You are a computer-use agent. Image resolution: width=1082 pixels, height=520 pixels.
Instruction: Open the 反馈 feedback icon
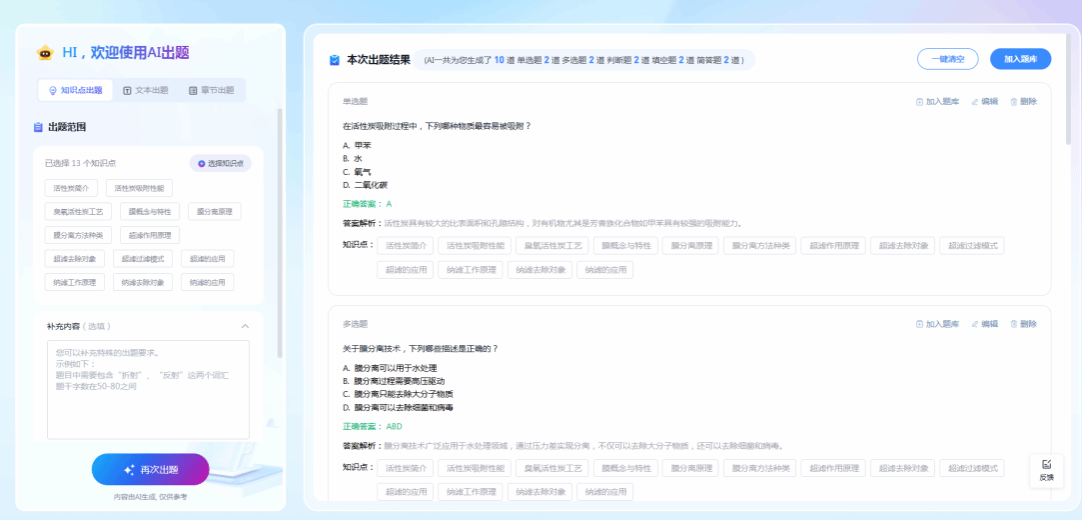click(x=1046, y=465)
